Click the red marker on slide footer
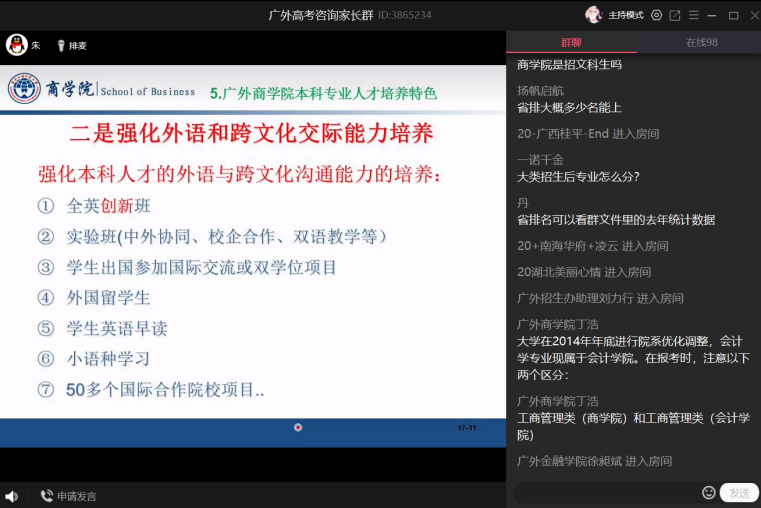This screenshot has height=508, width=761. click(298, 427)
